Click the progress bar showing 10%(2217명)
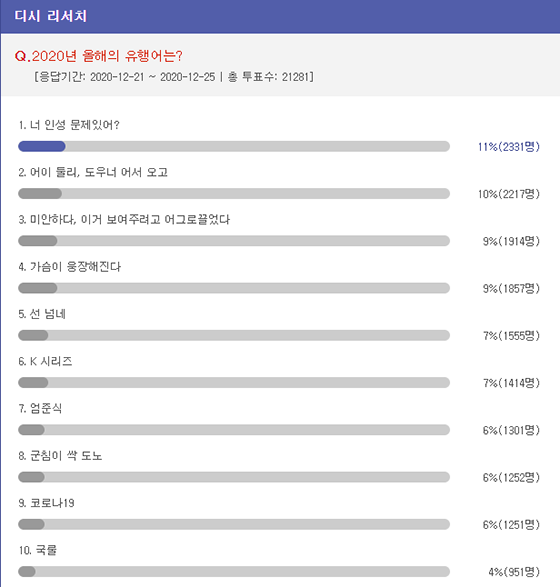The image size is (560, 587). [234, 194]
